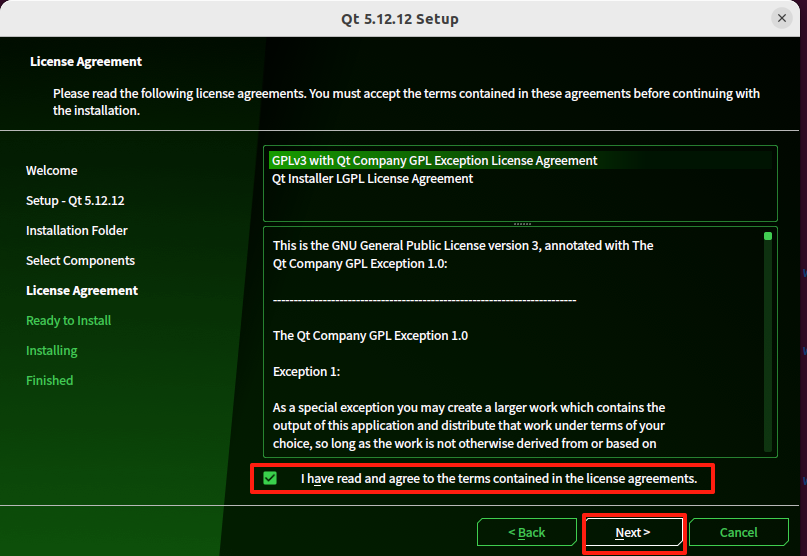Click the license text scrollbar thumb
This screenshot has height=556, width=807.
coord(767,237)
